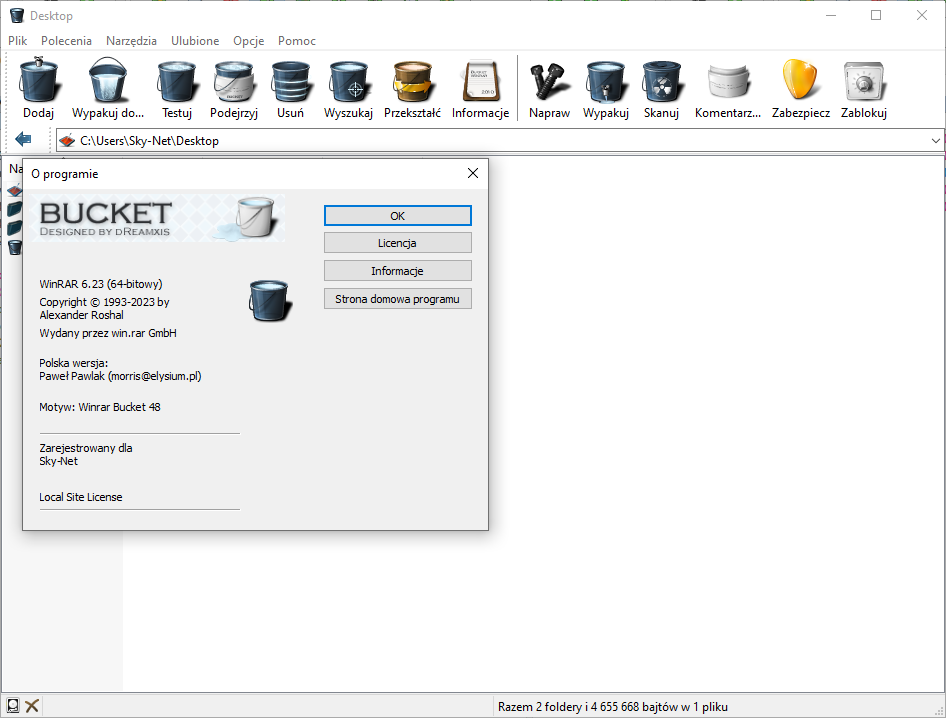Viewport: 946px width, 718px height.
Task: Close the O programie dialog
Action: point(473,174)
